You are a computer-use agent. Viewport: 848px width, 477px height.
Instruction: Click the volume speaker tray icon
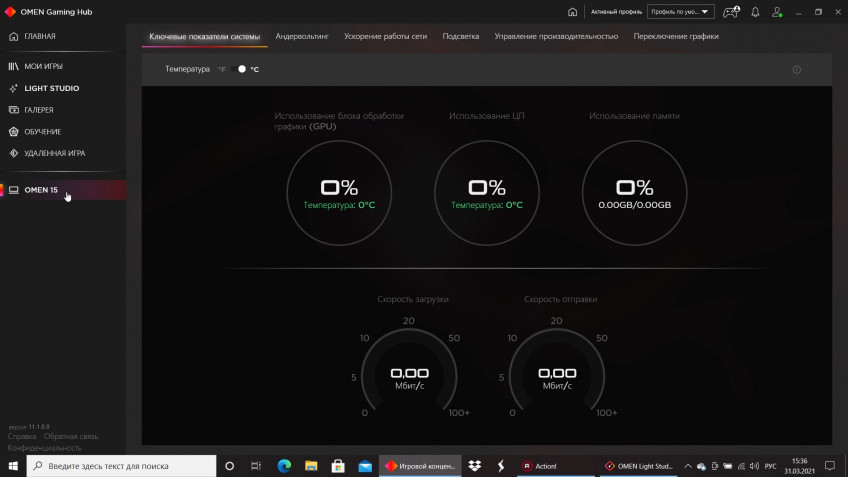[x=754, y=466]
